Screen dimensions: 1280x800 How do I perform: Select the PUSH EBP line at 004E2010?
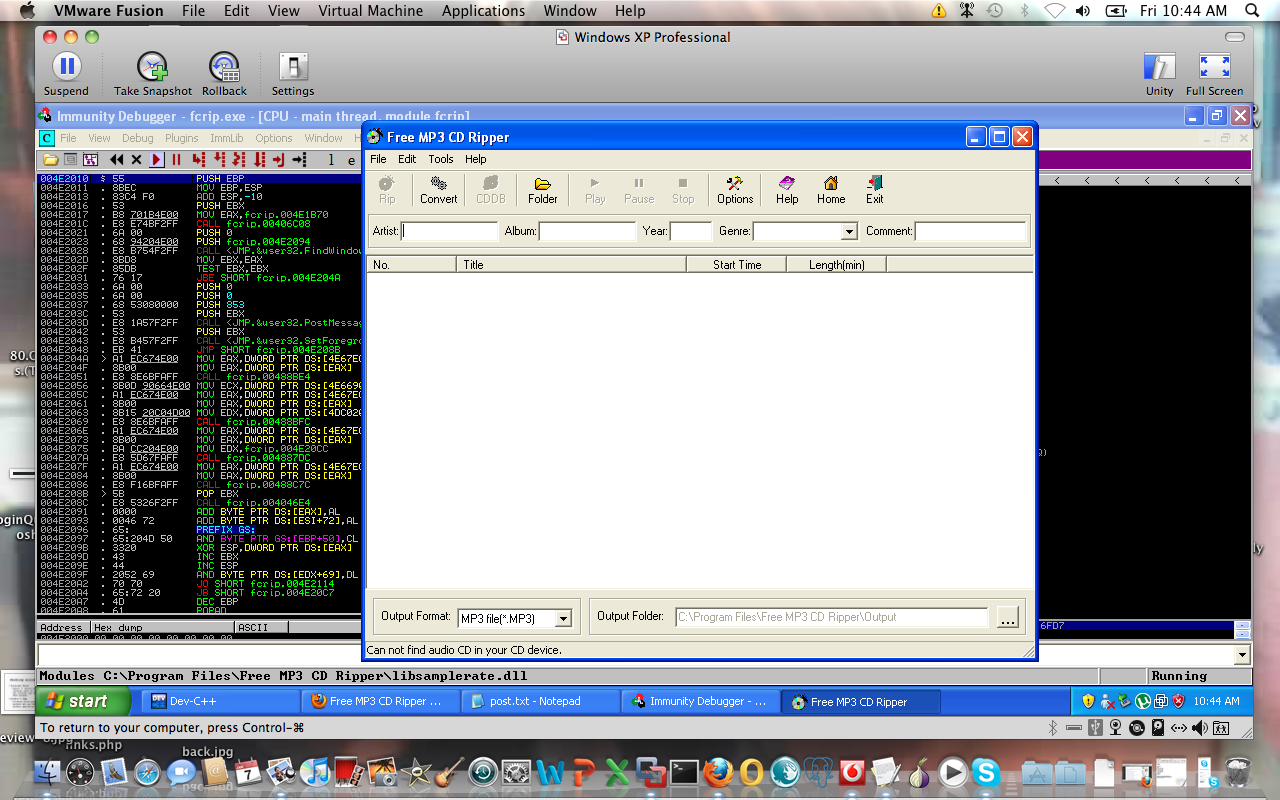point(198,178)
